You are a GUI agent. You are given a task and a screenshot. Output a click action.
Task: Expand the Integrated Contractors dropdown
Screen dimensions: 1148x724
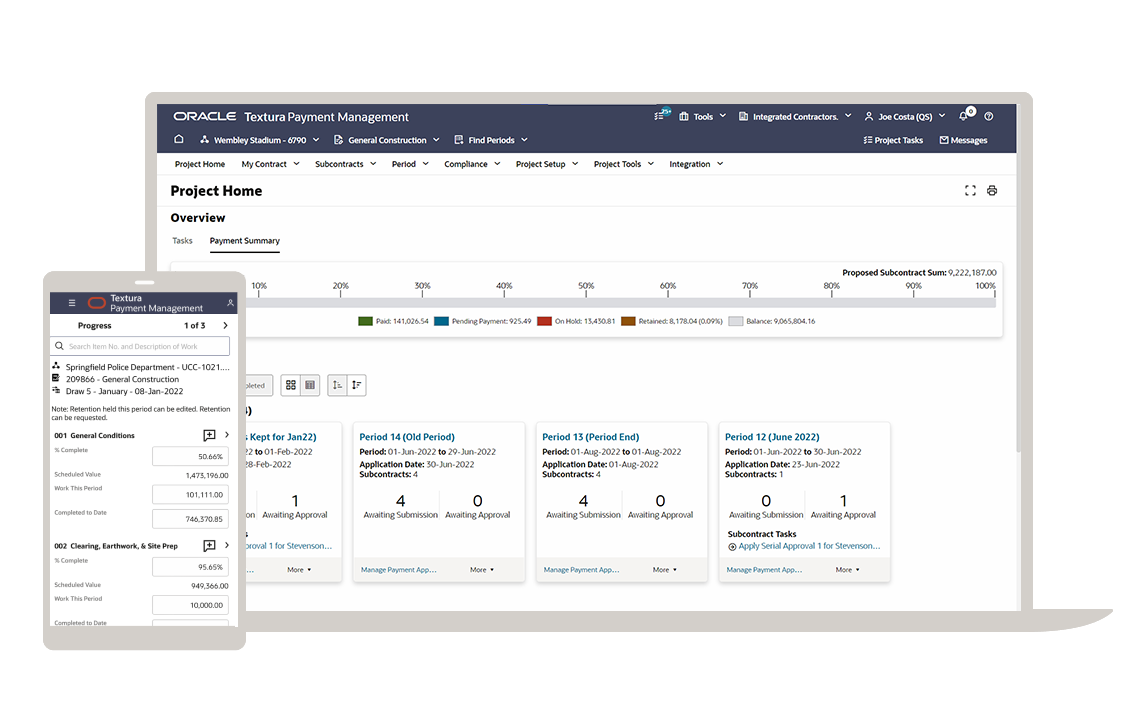pos(795,116)
